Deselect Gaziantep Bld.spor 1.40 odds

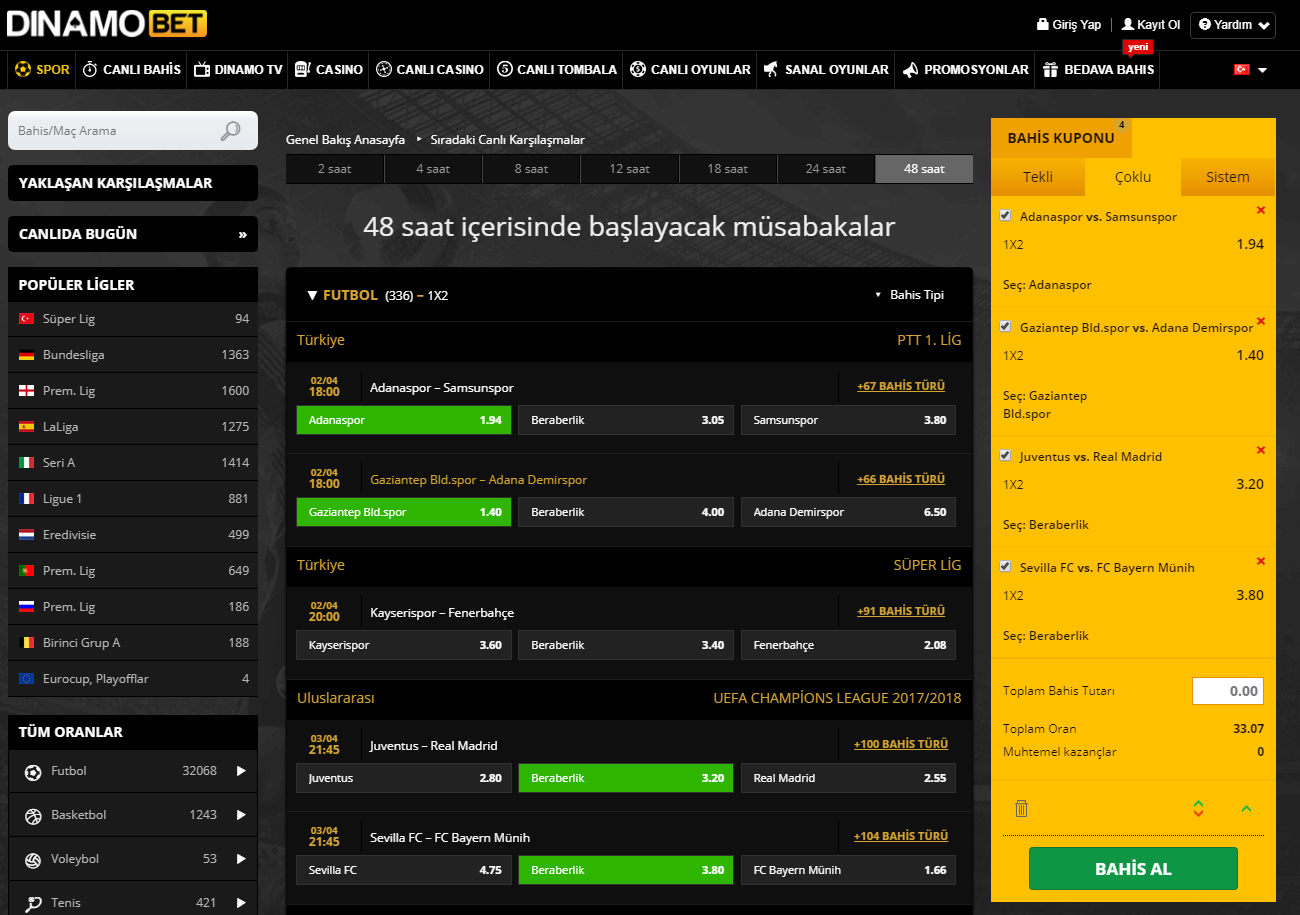[404, 512]
